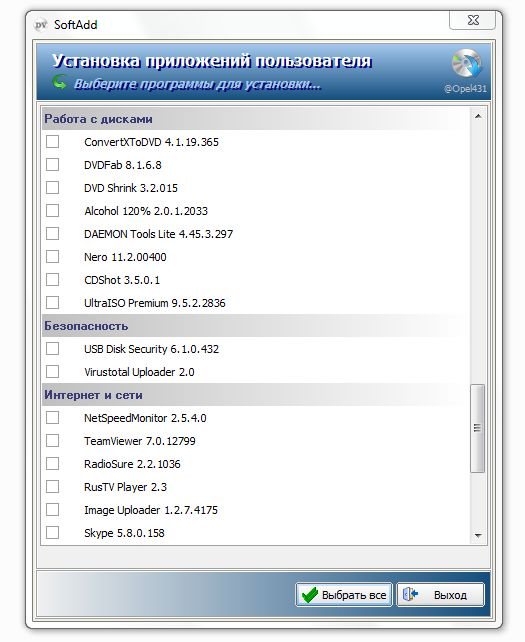The image size is (525, 642).
Task: Mark UltraISO Premium 9.5.2.2836 for installation
Action: click(52, 303)
